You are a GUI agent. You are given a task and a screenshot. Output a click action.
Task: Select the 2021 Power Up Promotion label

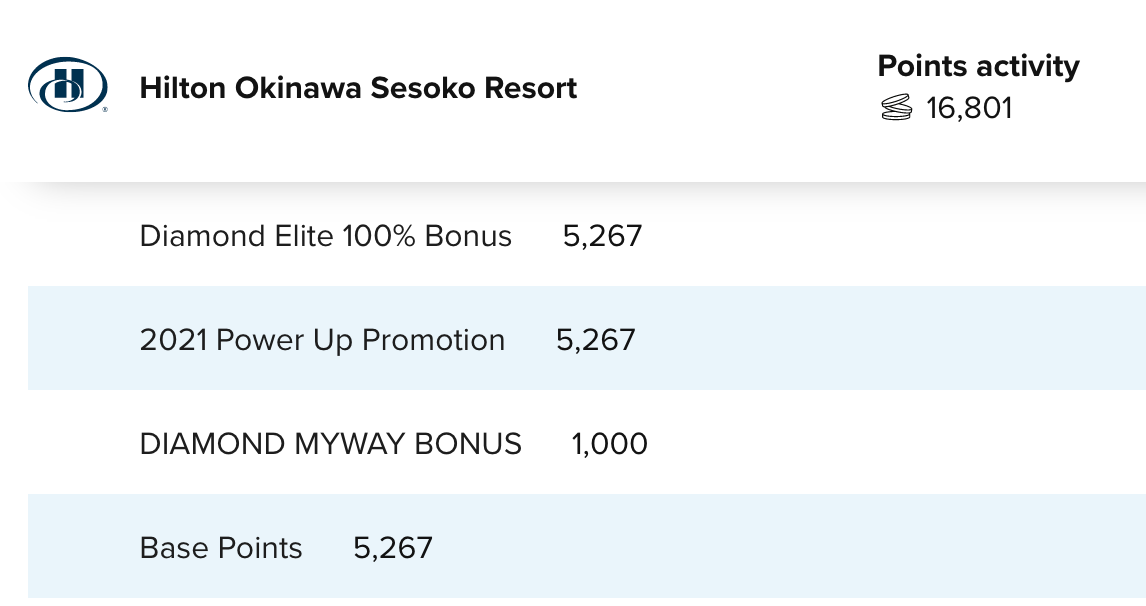tap(322, 340)
